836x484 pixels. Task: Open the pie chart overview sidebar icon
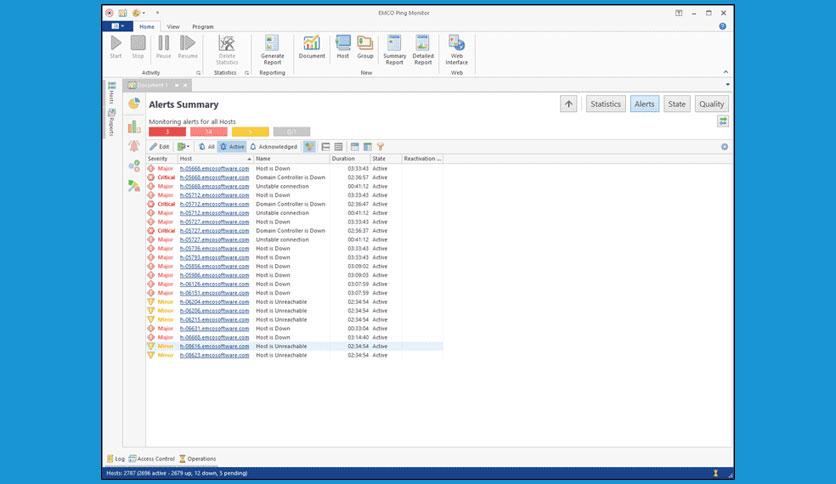click(x=134, y=103)
